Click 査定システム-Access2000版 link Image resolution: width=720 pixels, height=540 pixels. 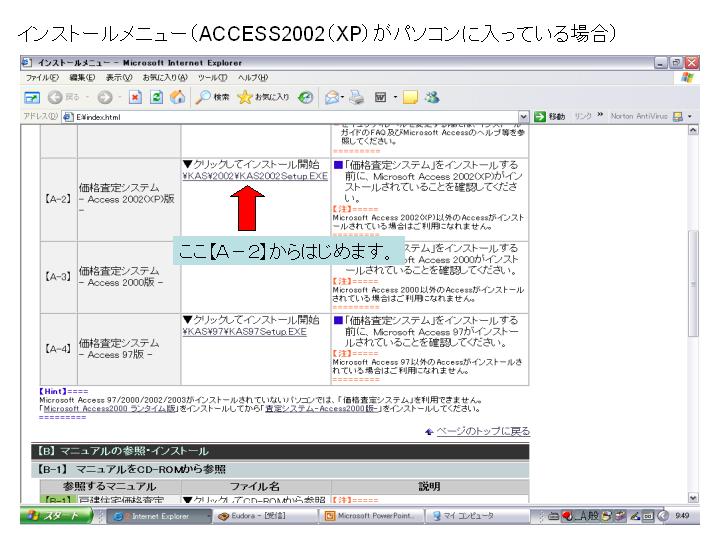click(x=322, y=408)
